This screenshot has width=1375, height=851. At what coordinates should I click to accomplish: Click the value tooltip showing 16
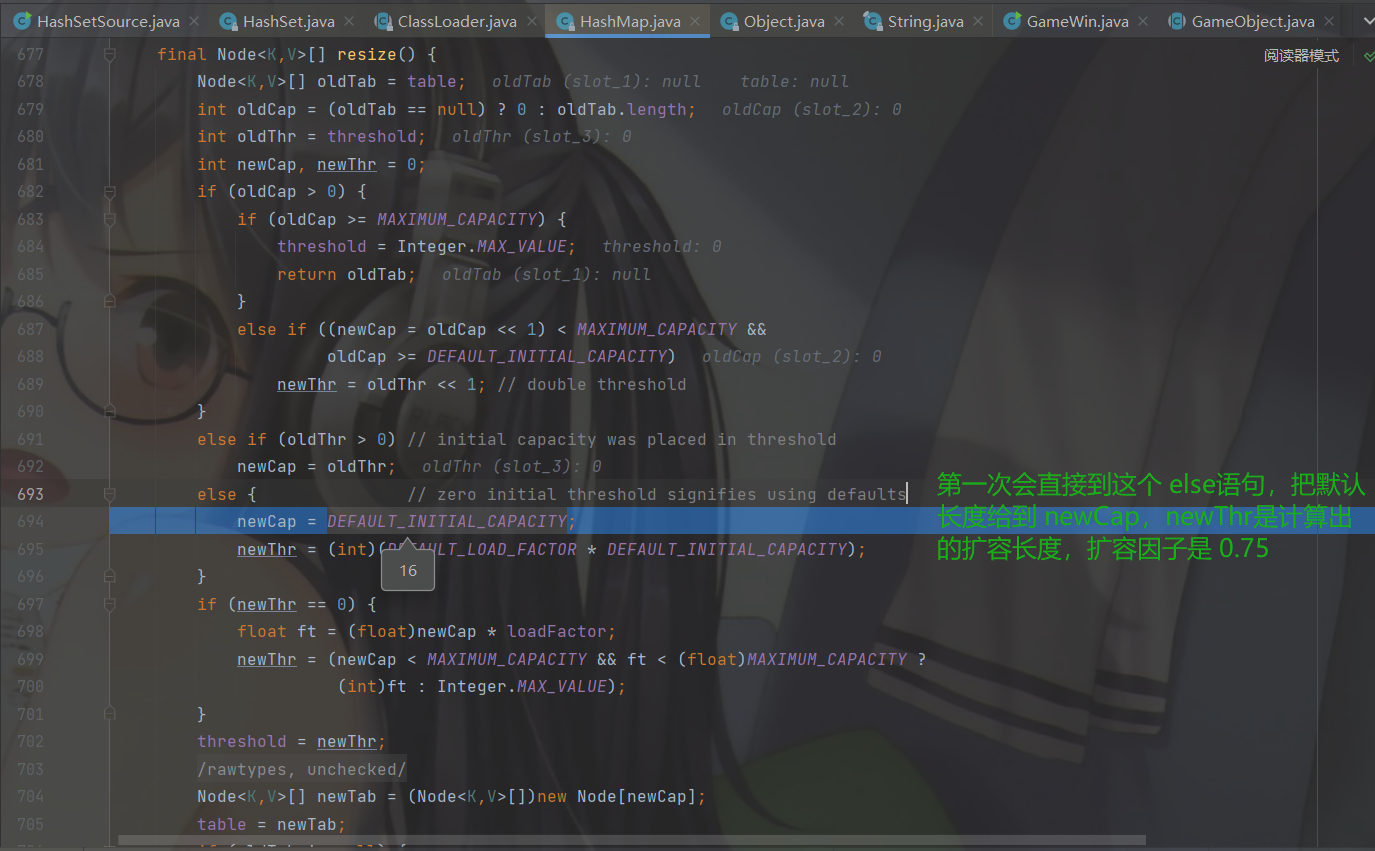click(408, 570)
